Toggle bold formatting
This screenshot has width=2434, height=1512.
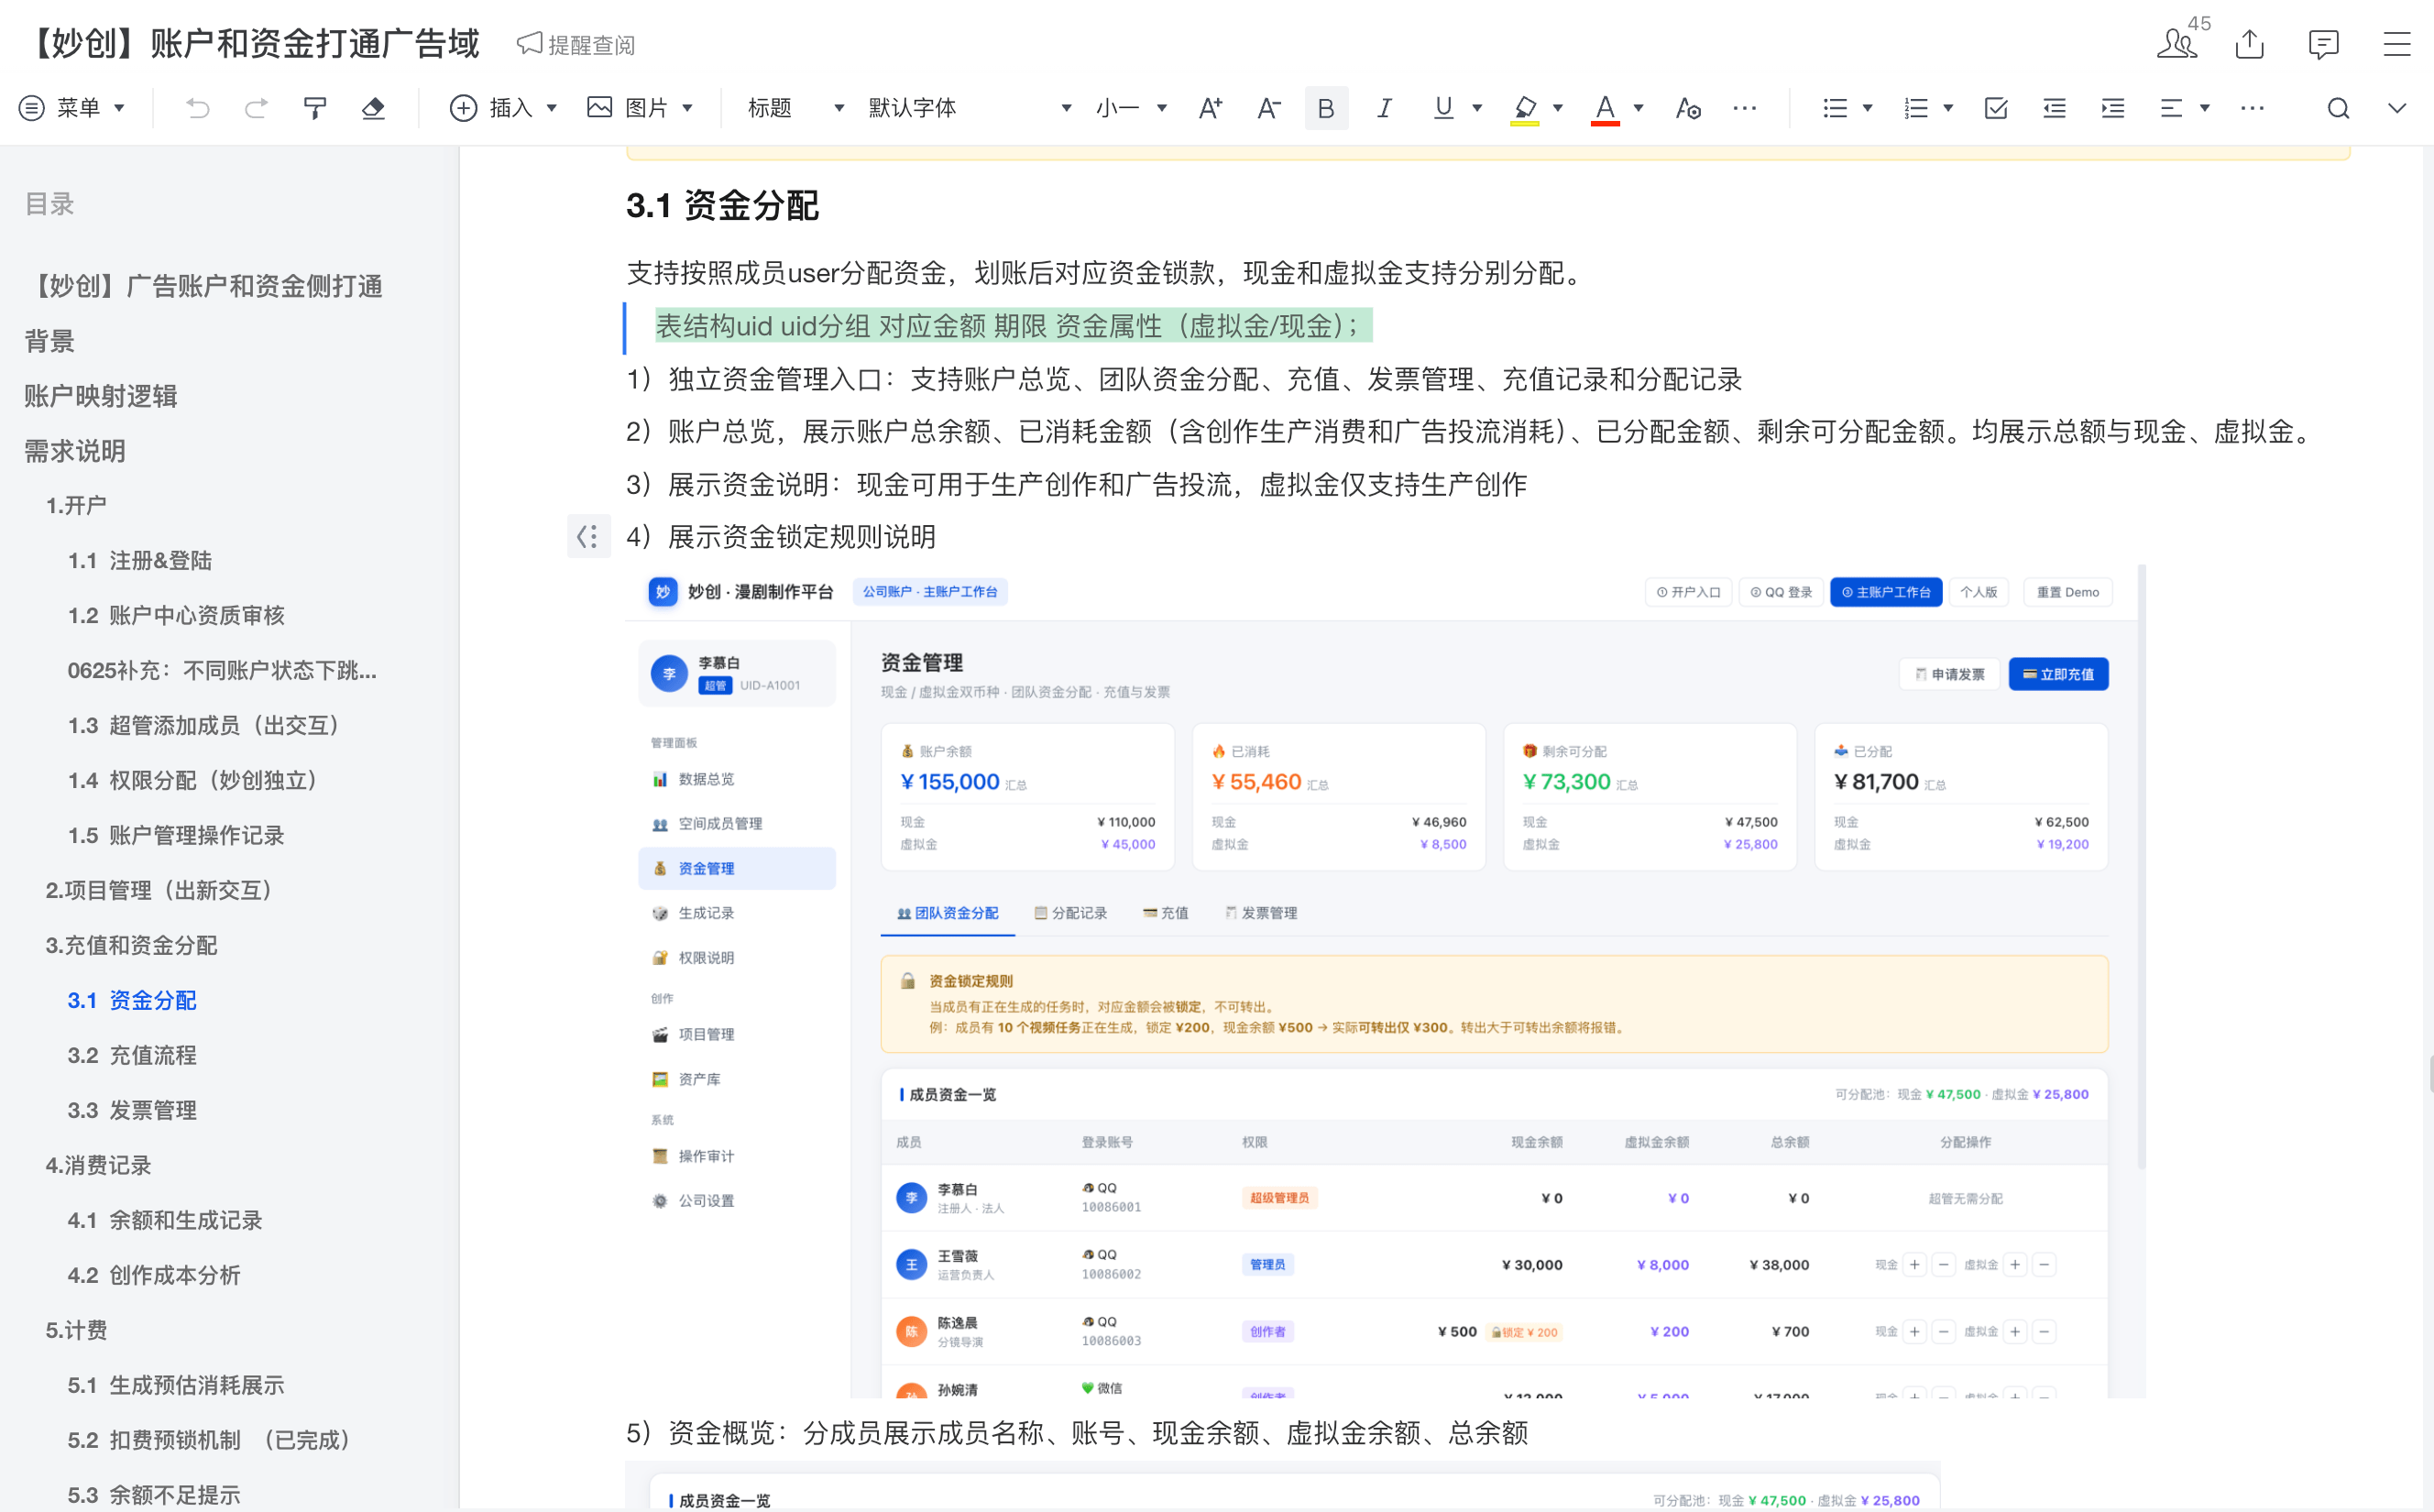point(1326,108)
